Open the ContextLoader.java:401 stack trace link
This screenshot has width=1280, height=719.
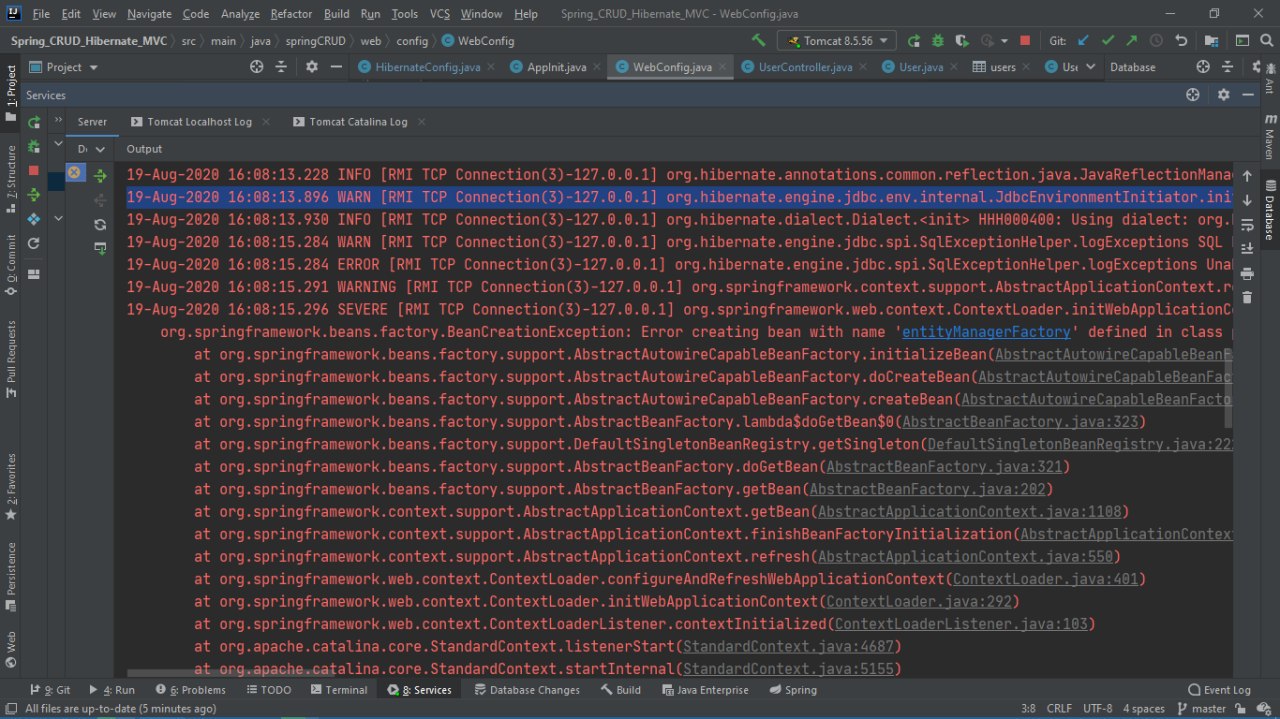click(1048, 579)
